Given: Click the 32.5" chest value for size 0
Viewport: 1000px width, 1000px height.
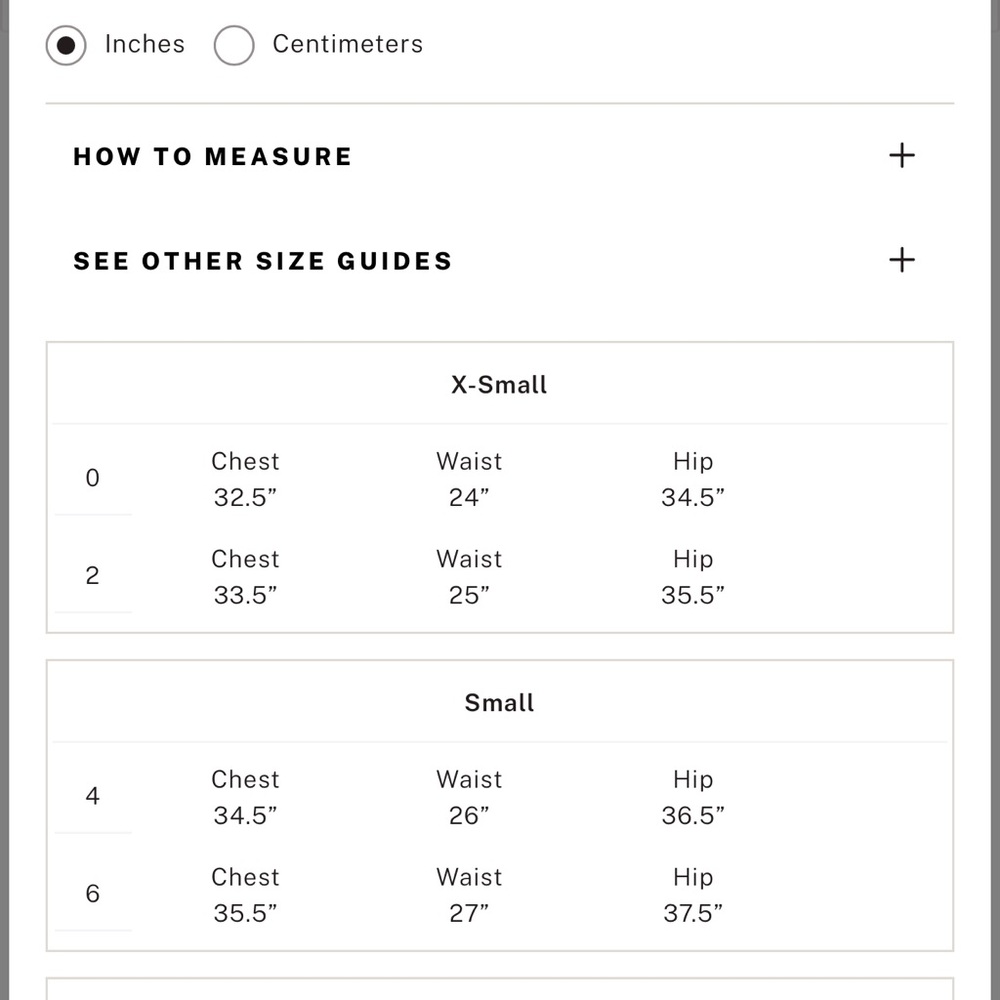Looking at the screenshot, I should [246, 497].
